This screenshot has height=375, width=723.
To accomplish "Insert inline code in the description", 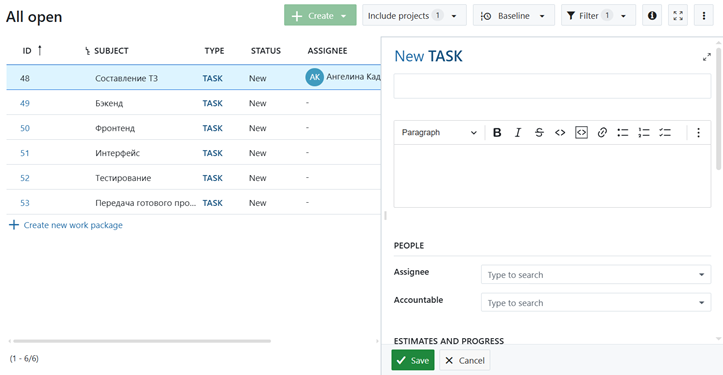I will [560, 133].
